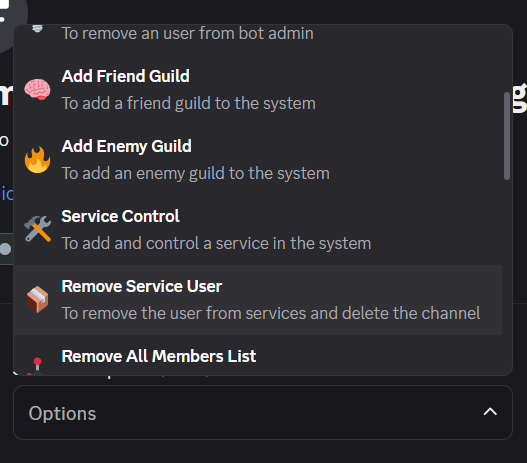Image resolution: width=527 pixels, height=463 pixels.
Task: Click the brain emoji beside Add Friend Guild
Action: pyautogui.click(x=37, y=90)
